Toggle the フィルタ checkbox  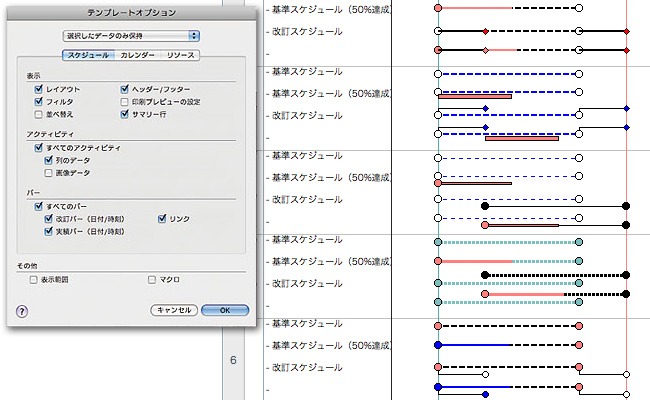click(37, 101)
